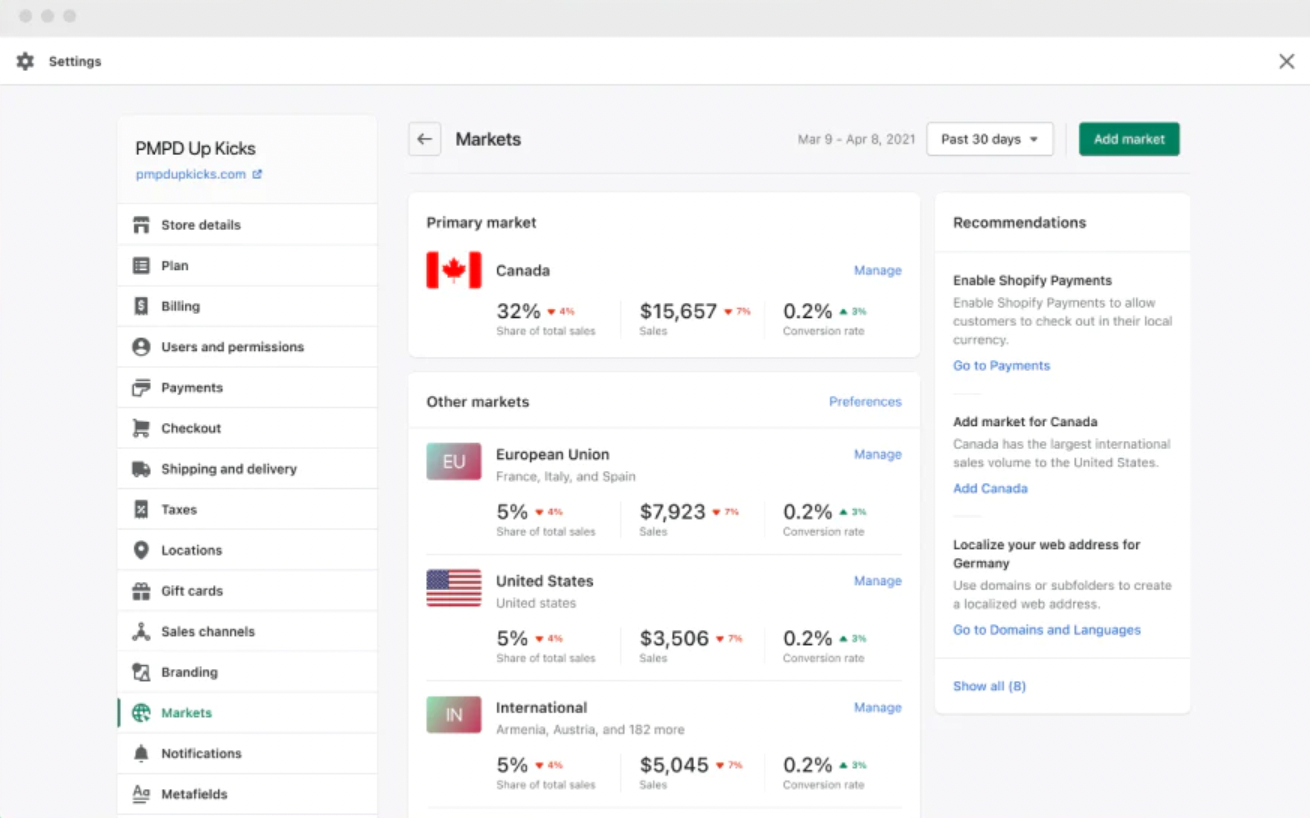Image resolution: width=1310 pixels, height=818 pixels.
Task: Open the Past 30 days dropdown
Action: [990, 139]
